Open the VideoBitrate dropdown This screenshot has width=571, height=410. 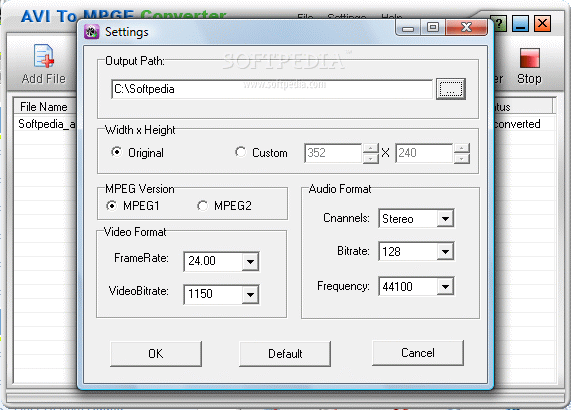[250, 294]
